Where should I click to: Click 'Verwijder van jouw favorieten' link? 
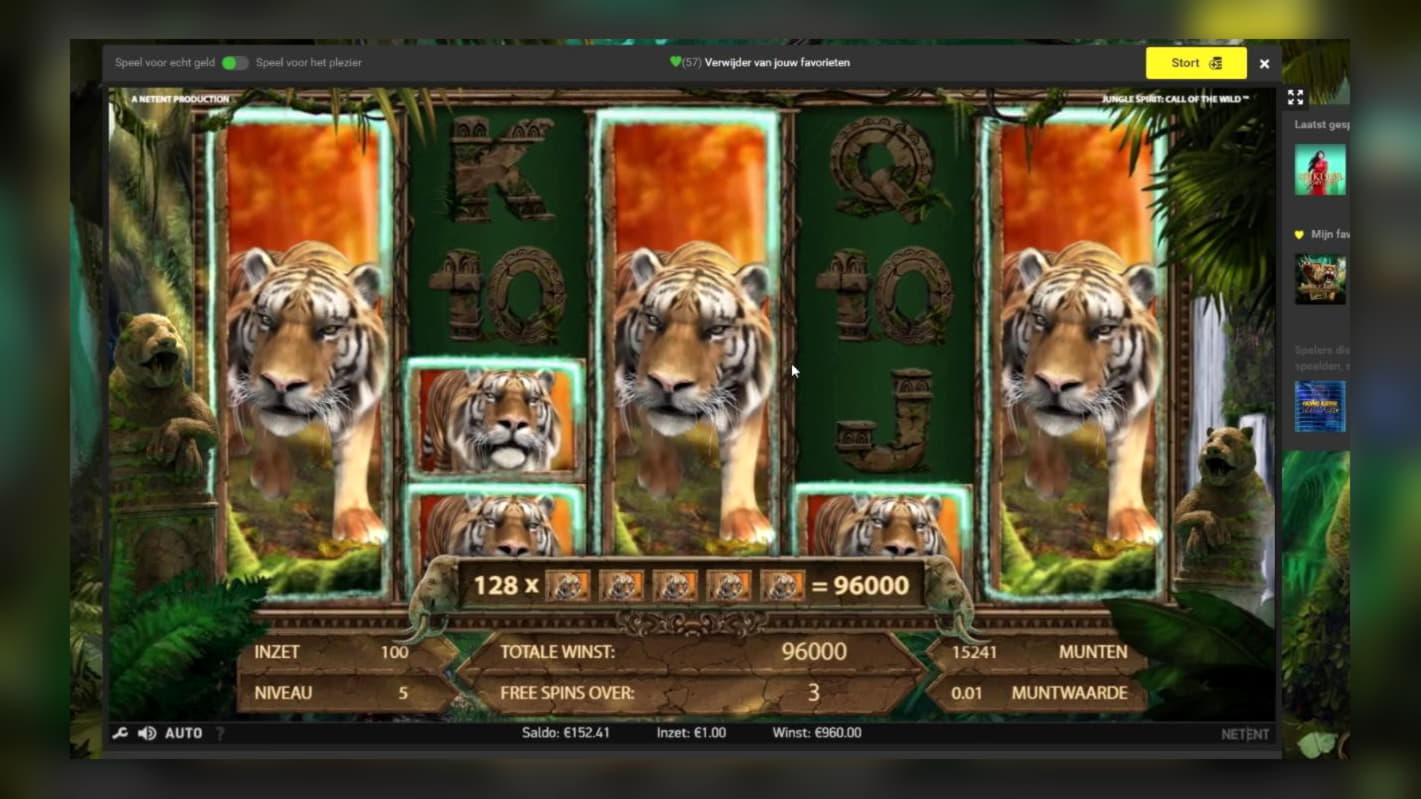[777, 62]
